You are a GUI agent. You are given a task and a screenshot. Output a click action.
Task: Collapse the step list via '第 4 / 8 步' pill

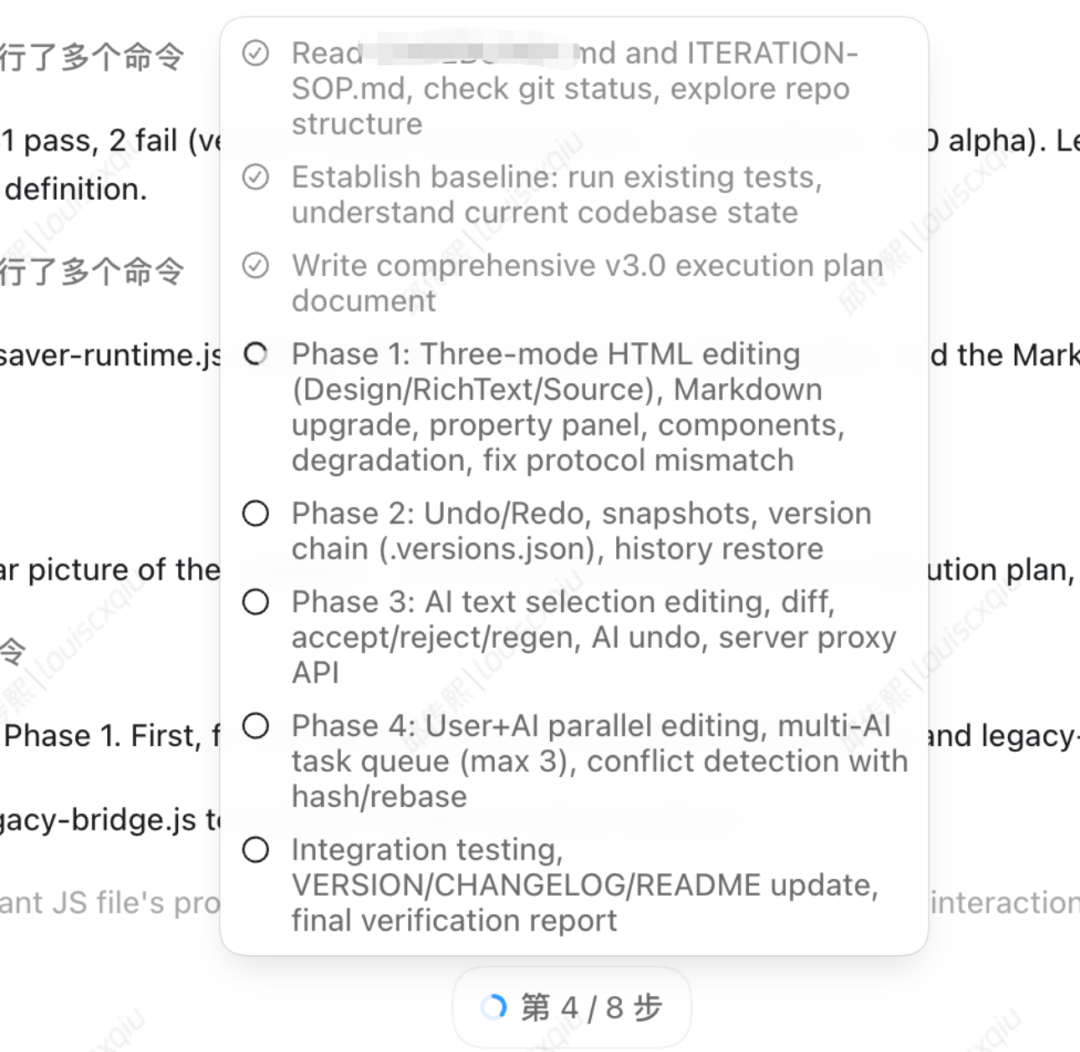(x=572, y=1008)
